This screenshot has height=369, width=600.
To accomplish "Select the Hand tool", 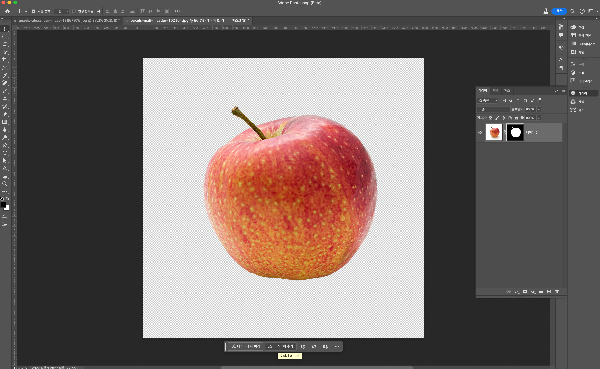I will 5,177.
